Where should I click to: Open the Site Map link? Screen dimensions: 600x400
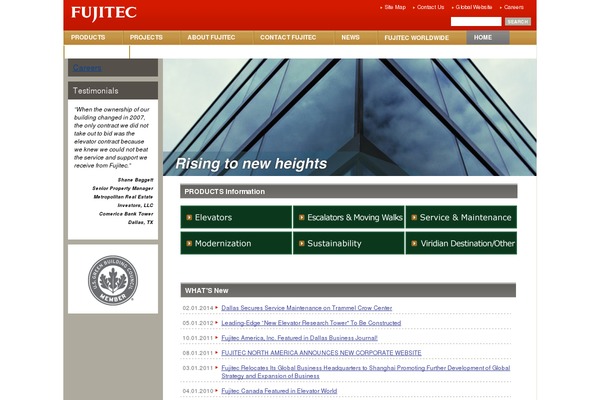point(395,7)
